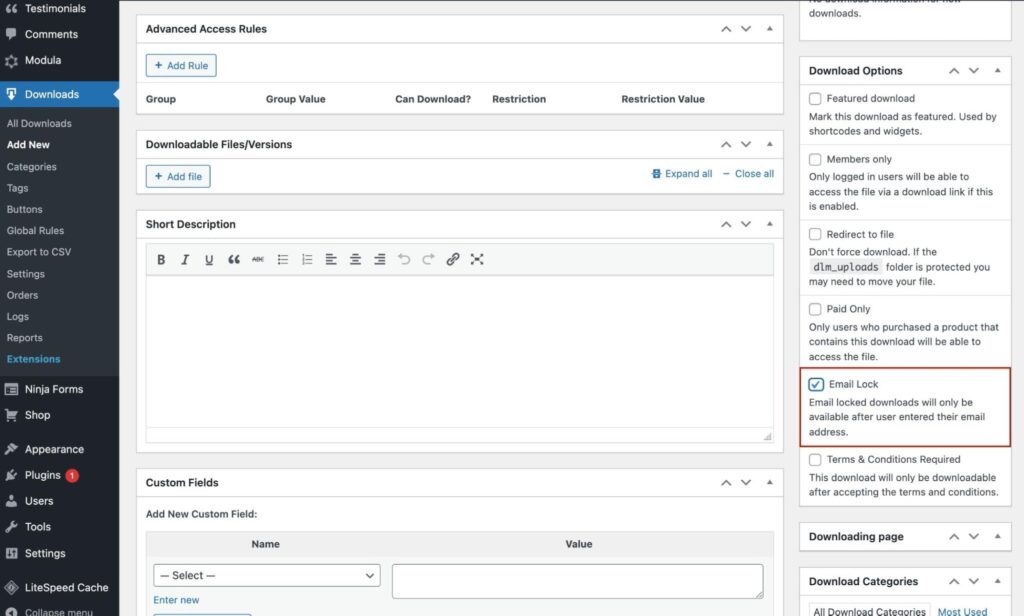Open the custom field Name select dropdown
Screen dimensions: 1024x616
click(x=266, y=576)
